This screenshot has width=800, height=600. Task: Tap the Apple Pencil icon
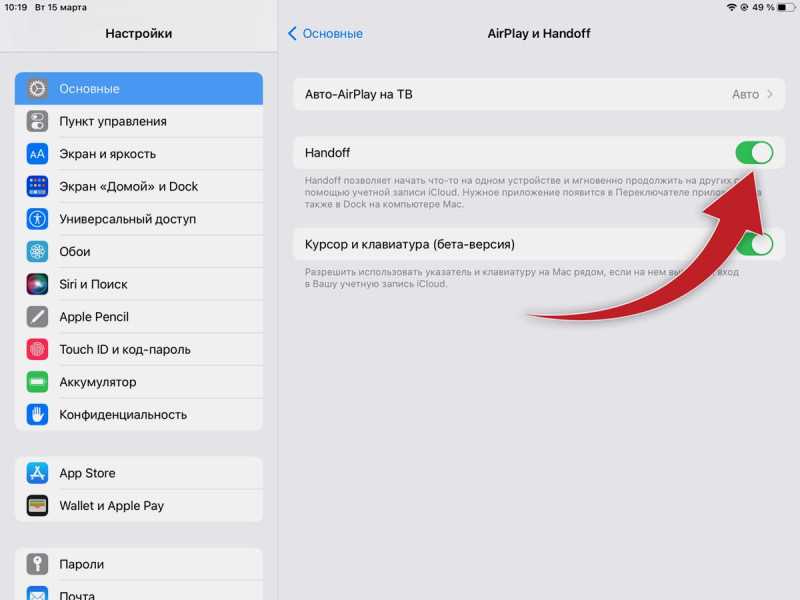pos(37,317)
